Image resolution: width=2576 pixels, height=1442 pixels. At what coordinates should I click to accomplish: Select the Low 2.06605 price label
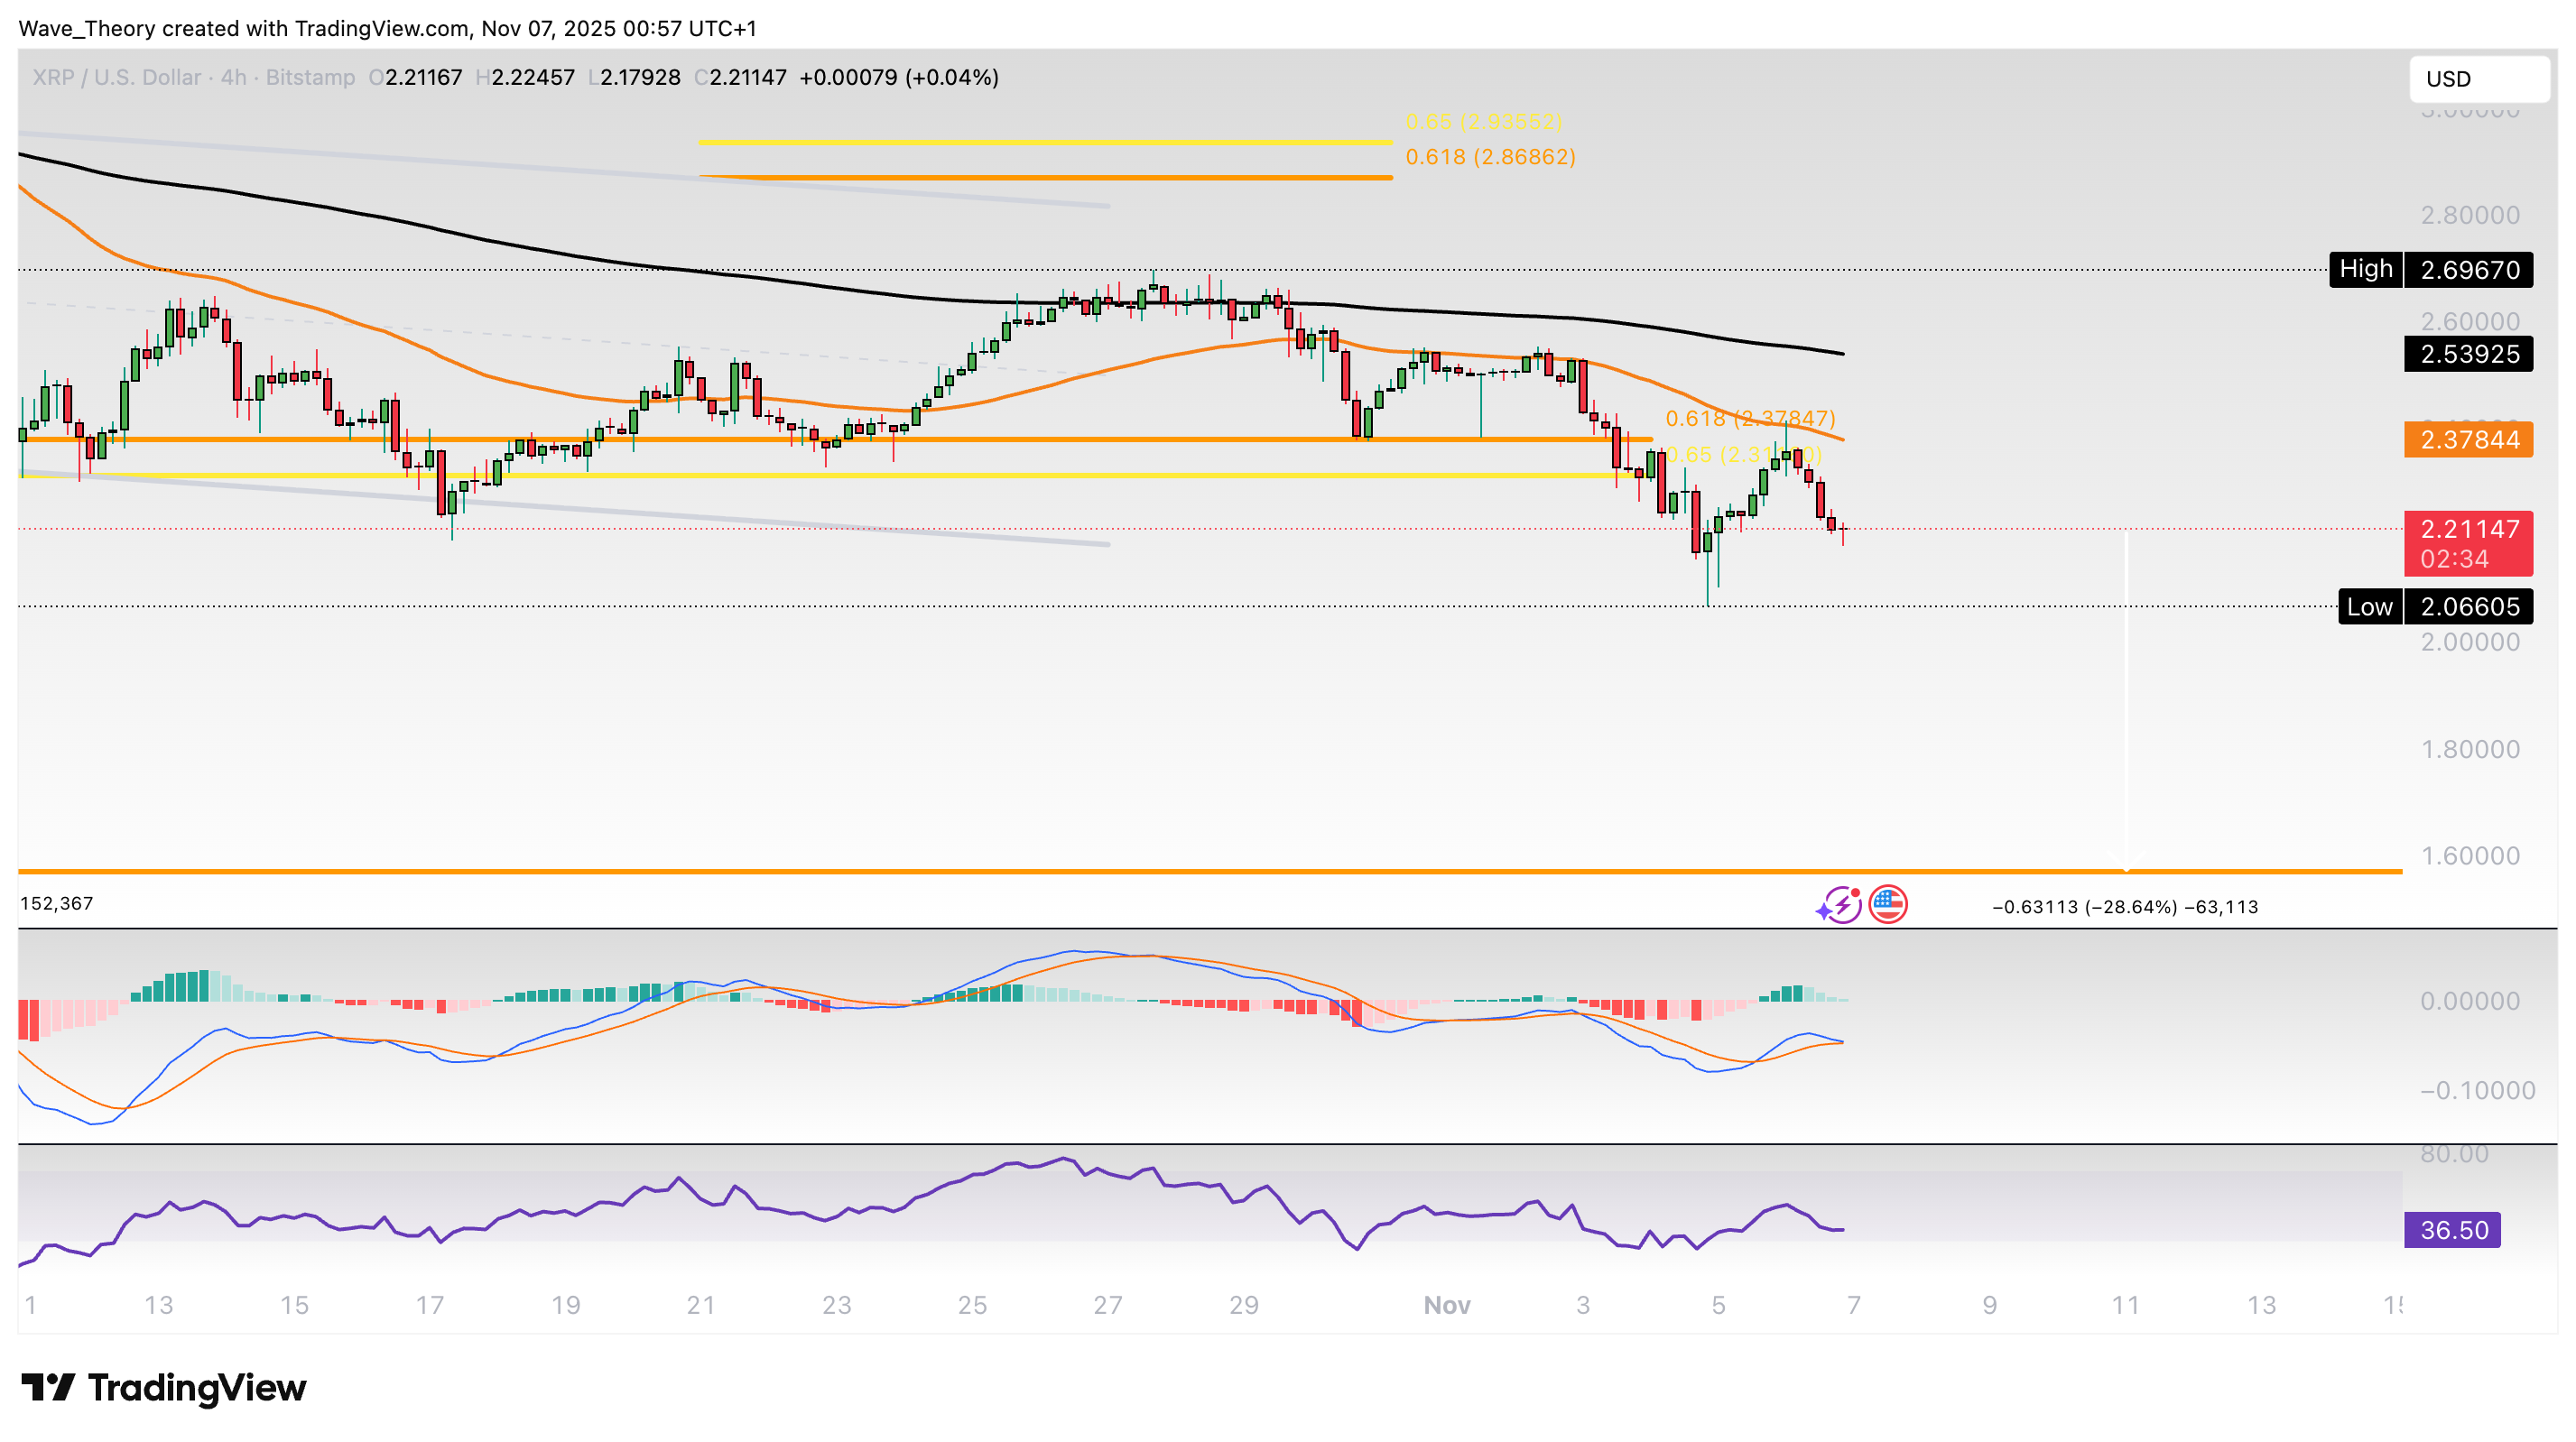(x=2434, y=606)
